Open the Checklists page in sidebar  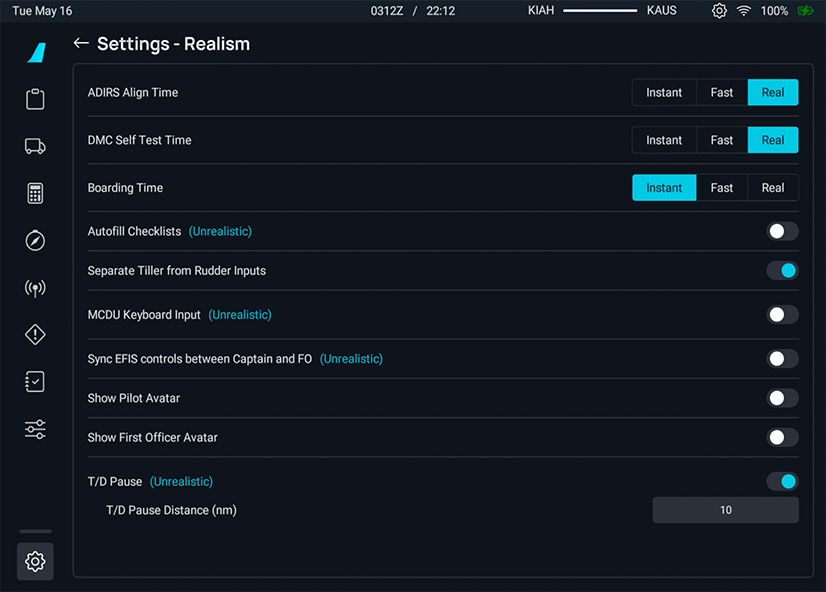tap(35, 382)
